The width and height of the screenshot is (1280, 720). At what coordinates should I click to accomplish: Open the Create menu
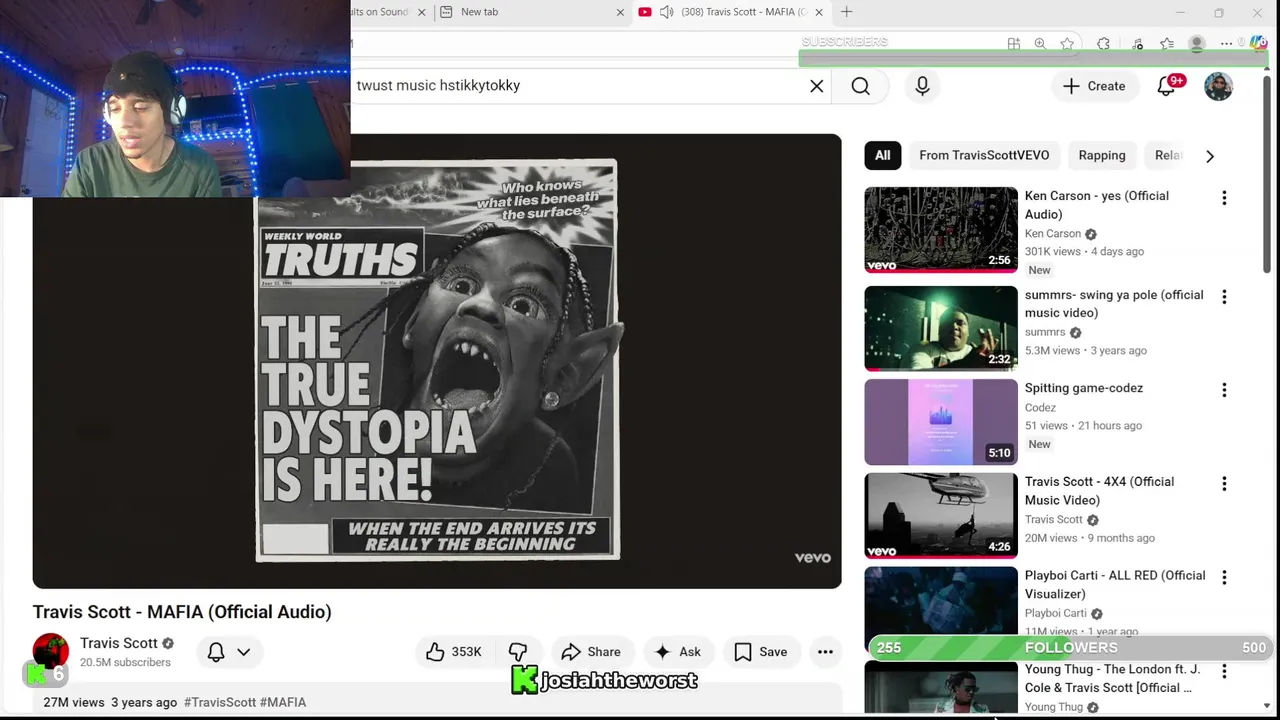coord(1094,86)
